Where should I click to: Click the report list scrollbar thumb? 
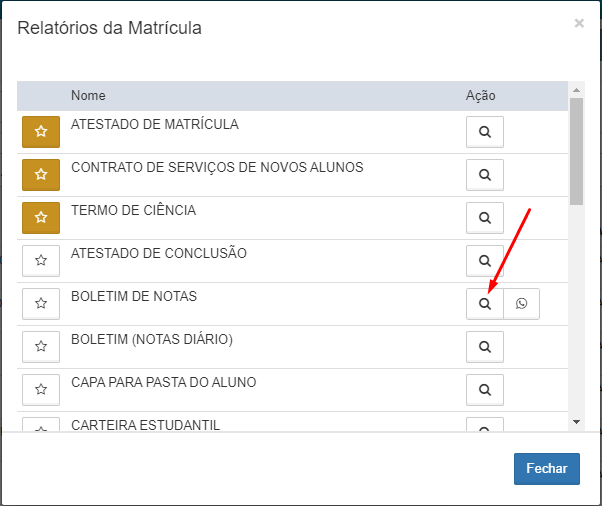pos(576,151)
